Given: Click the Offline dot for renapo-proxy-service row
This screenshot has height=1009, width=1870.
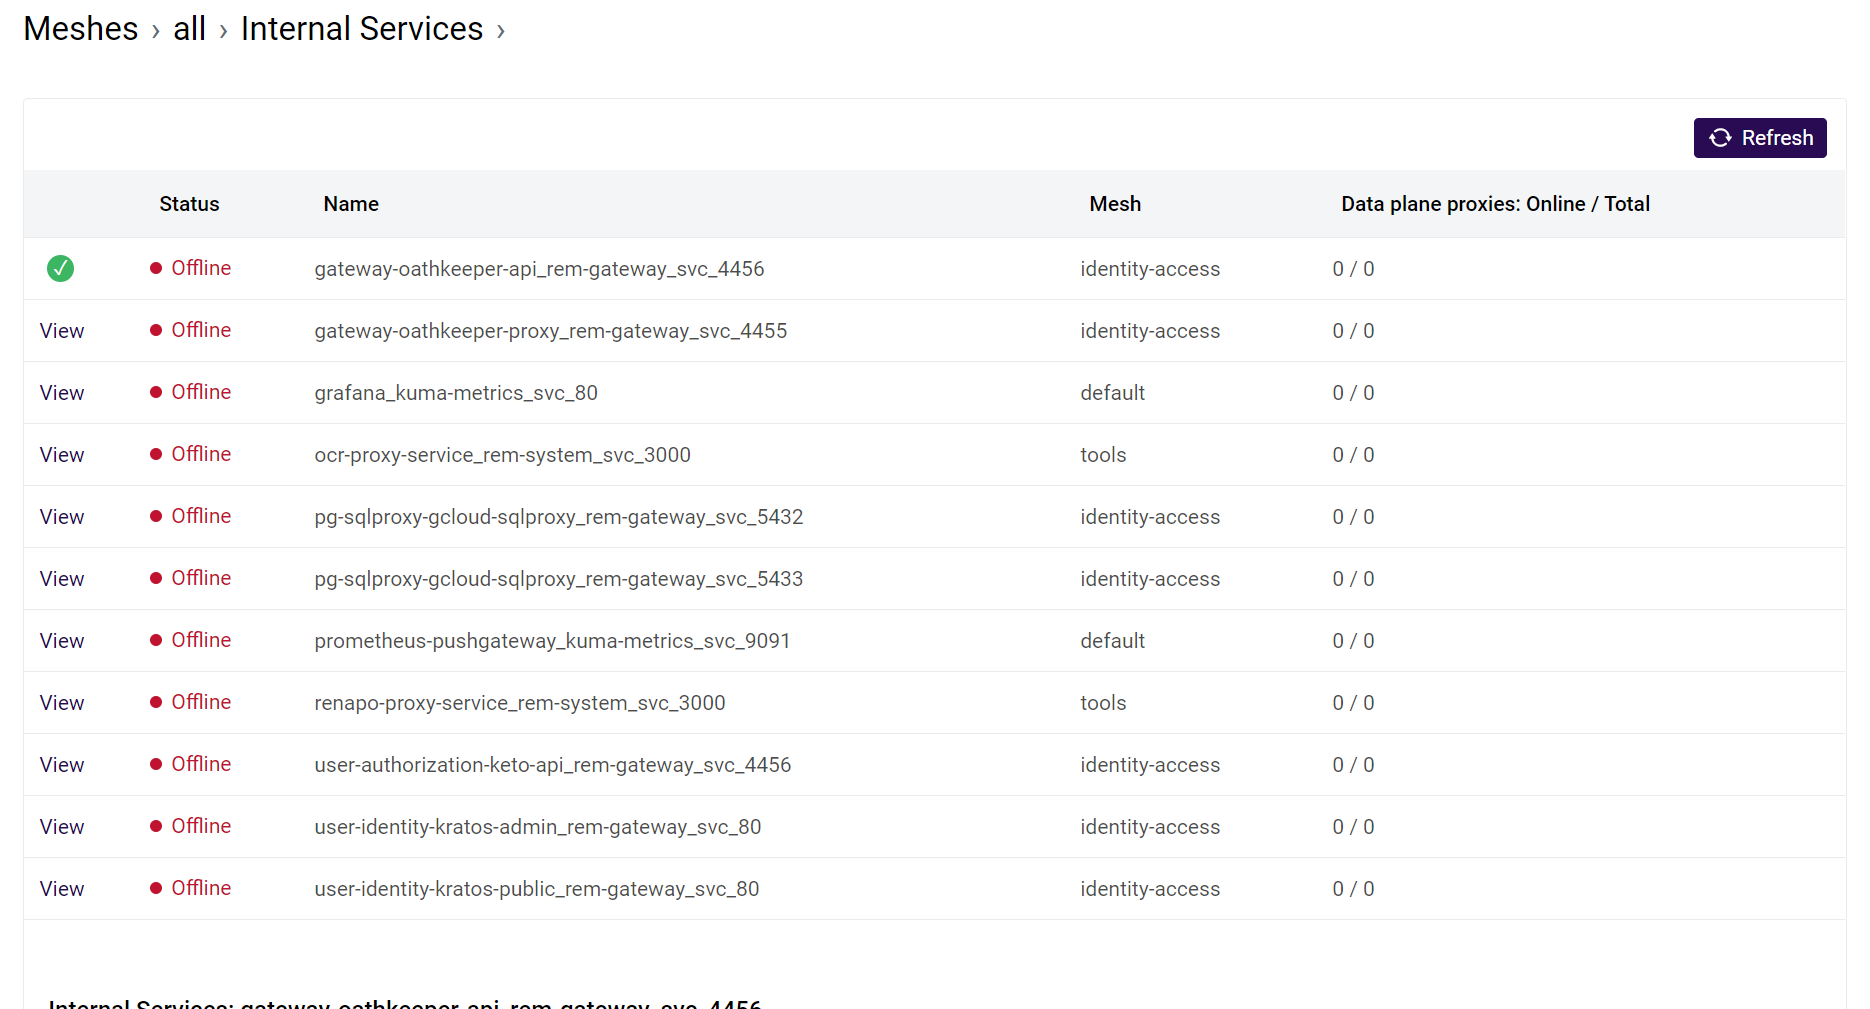Looking at the screenshot, I should [155, 702].
